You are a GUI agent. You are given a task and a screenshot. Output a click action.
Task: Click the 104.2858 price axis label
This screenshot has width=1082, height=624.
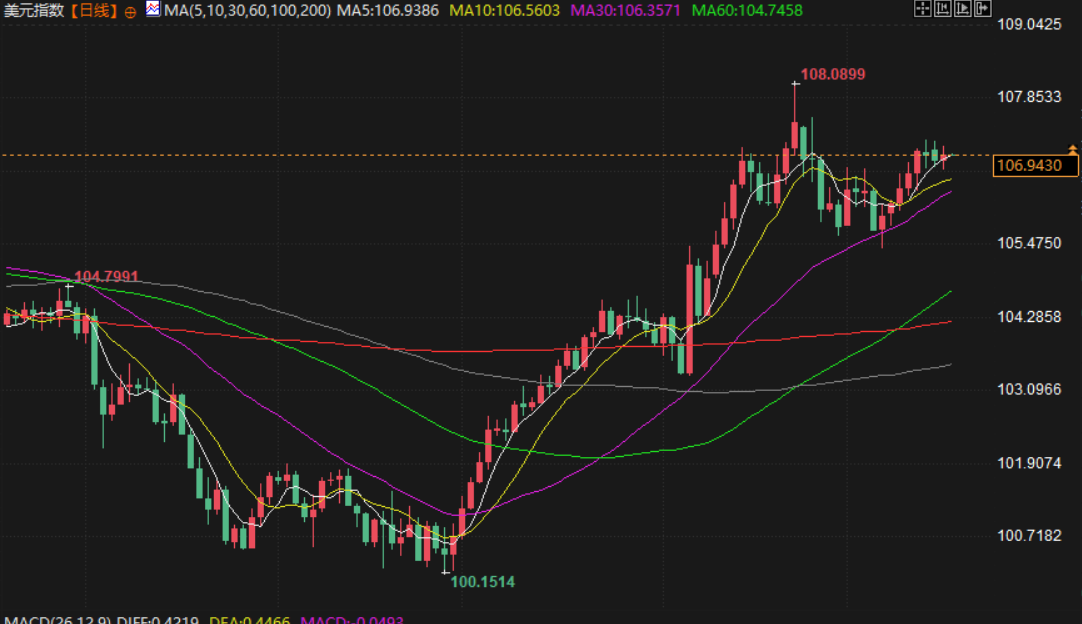1029,317
